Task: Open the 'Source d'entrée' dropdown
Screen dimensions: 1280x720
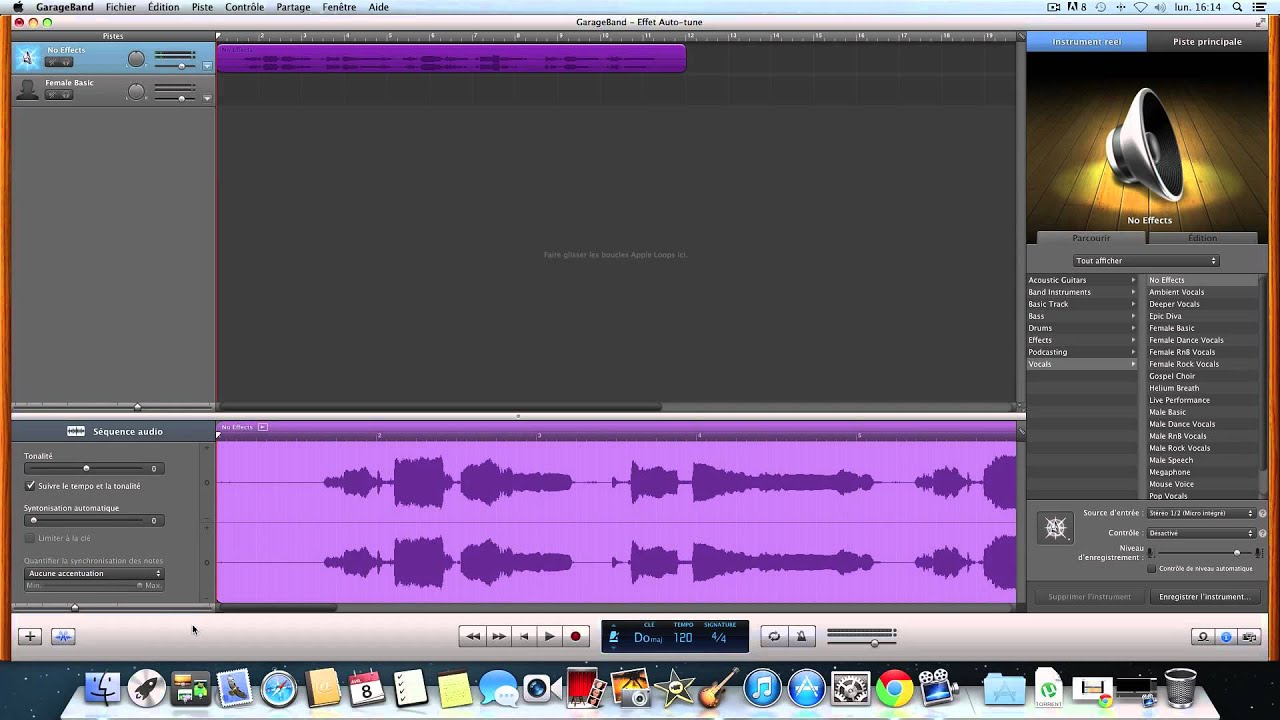Action: pyautogui.click(x=1201, y=513)
